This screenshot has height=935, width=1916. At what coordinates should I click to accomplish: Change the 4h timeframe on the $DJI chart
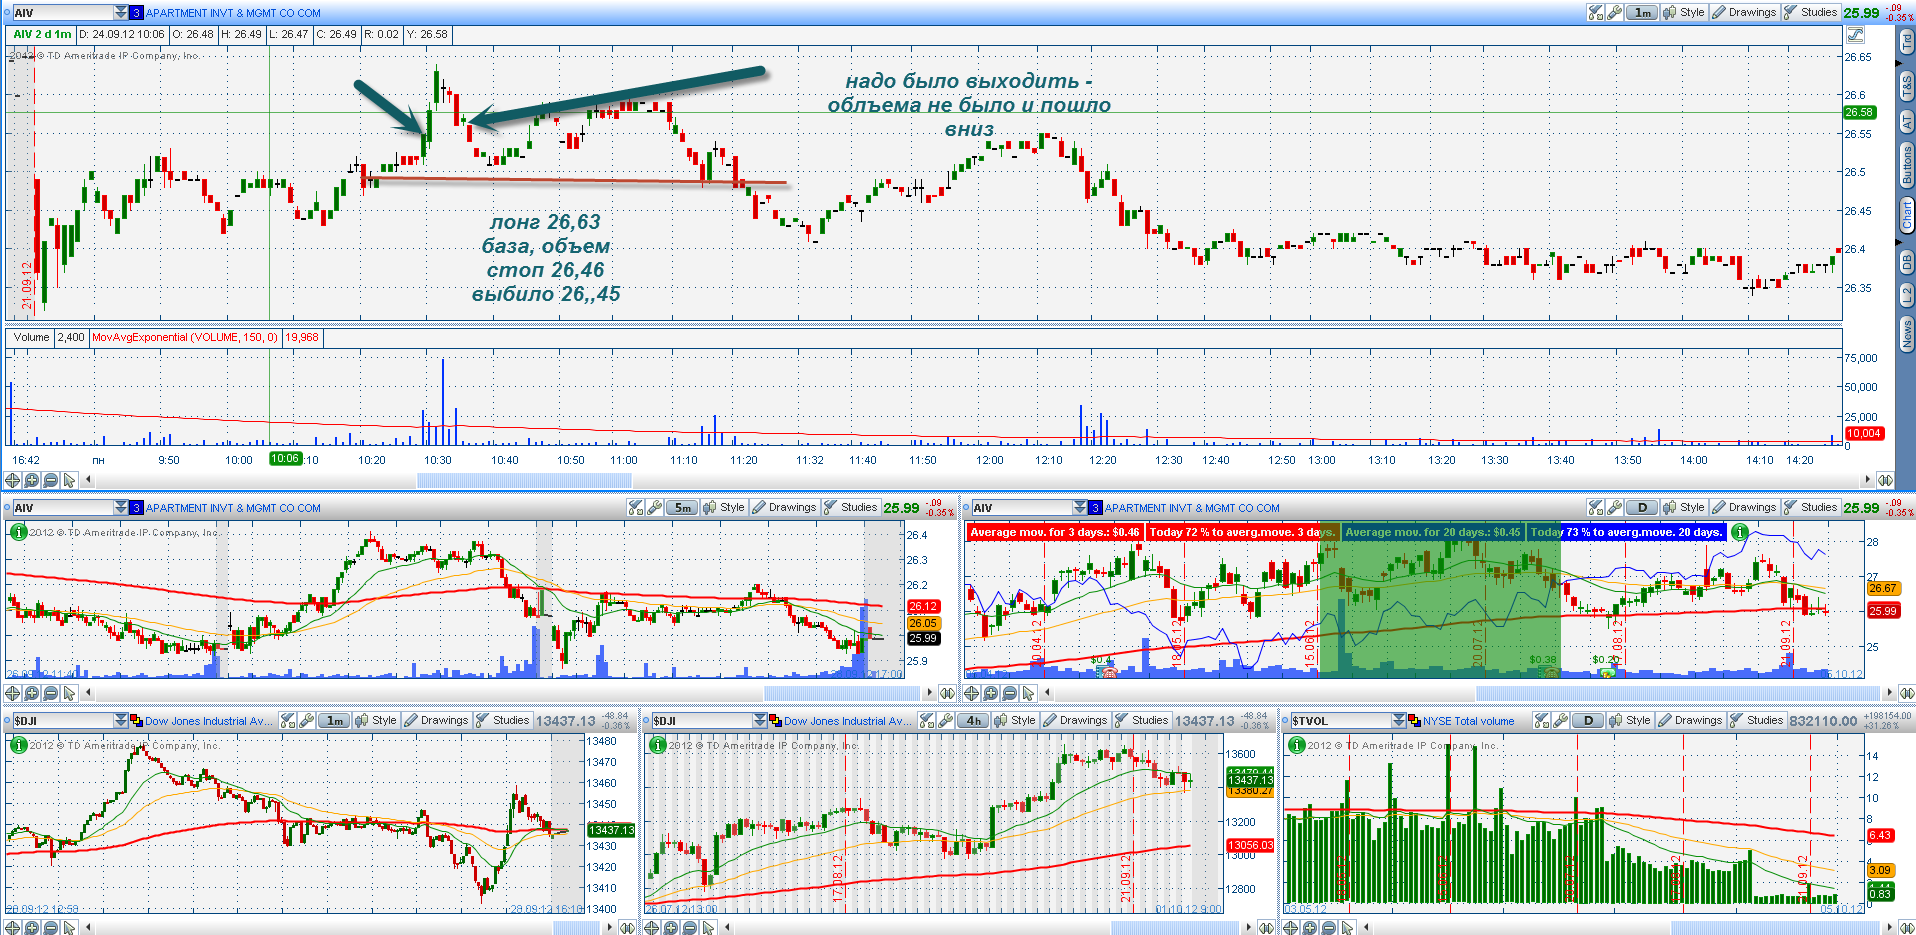(973, 721)
